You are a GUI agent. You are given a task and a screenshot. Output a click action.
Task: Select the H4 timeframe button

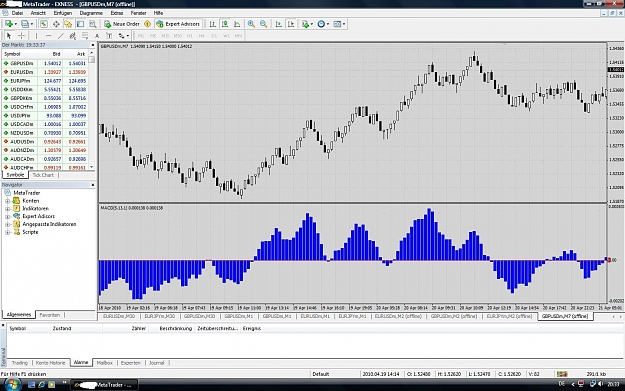[x=202, y=36]
